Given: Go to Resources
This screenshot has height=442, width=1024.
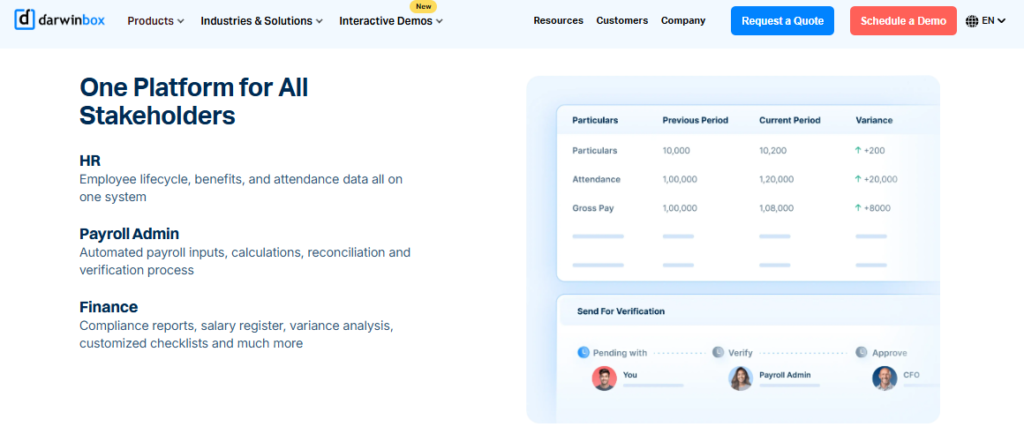Looking at the screenshot, I should 558,20.
